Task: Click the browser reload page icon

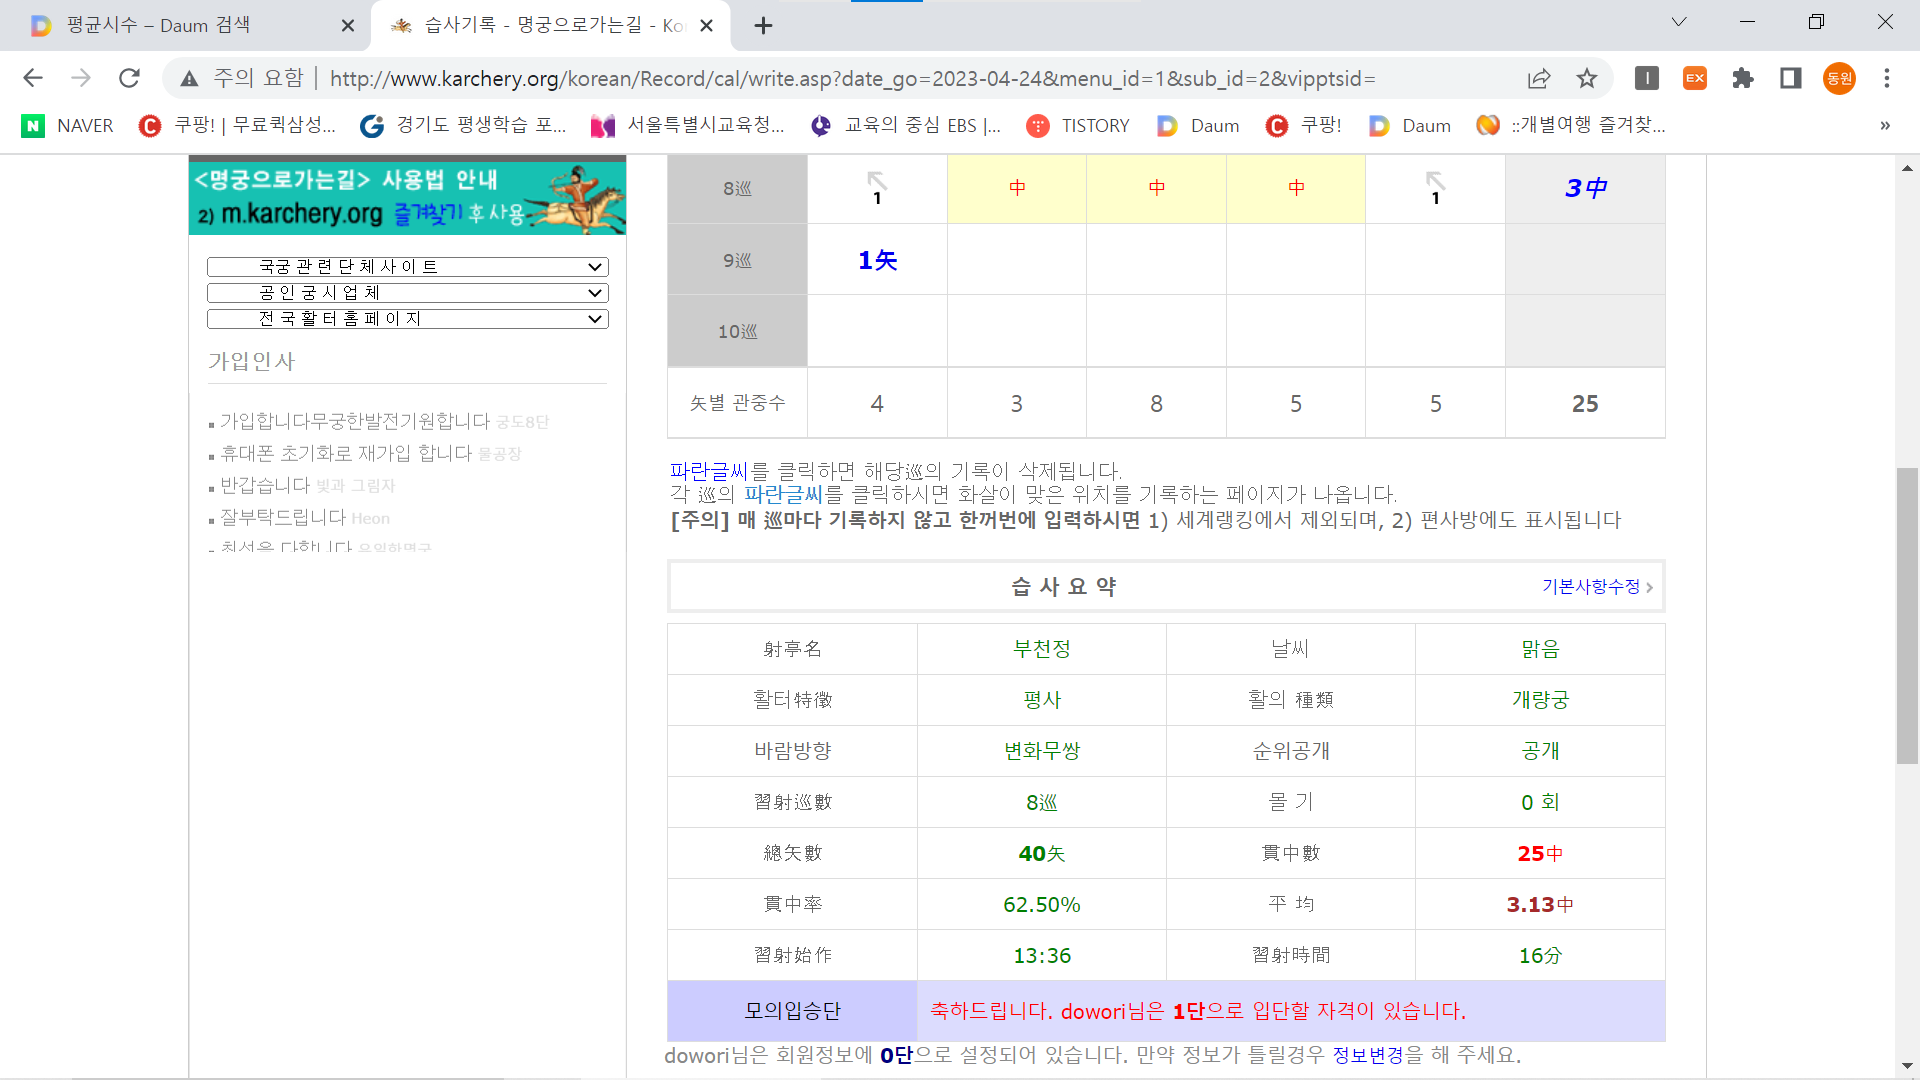Action: point(129,78)
